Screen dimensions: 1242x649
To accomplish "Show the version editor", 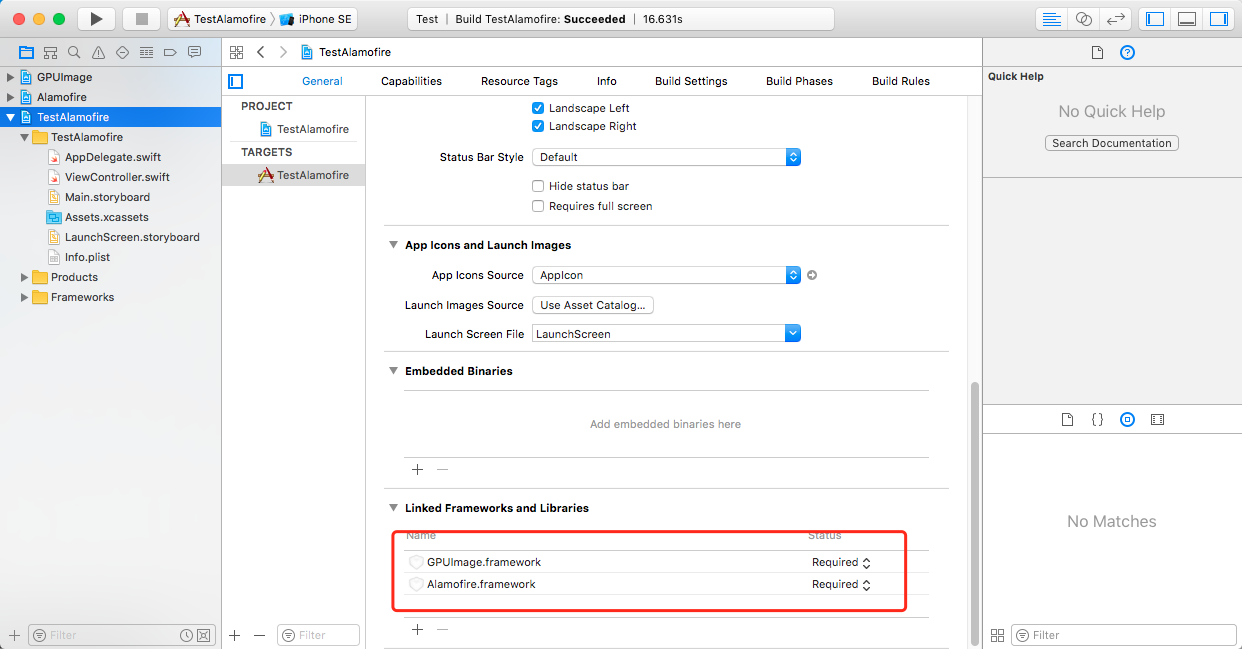I will pos(1115,19).
